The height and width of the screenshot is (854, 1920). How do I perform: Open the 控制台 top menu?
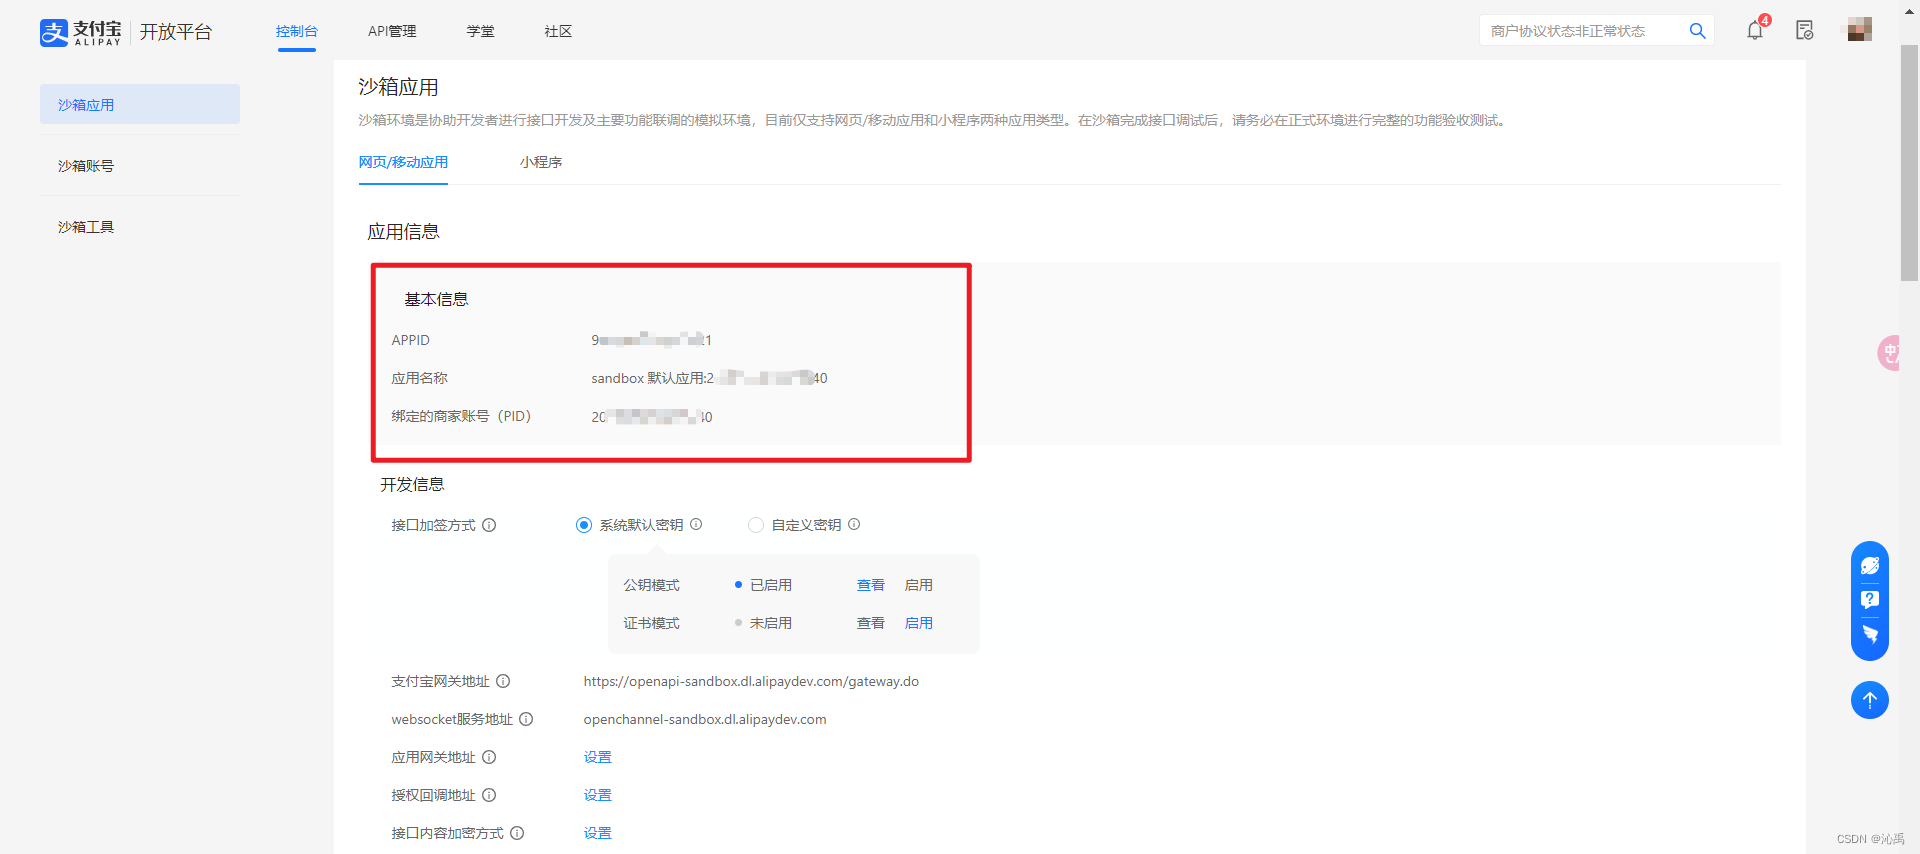(x=297, y=31)
